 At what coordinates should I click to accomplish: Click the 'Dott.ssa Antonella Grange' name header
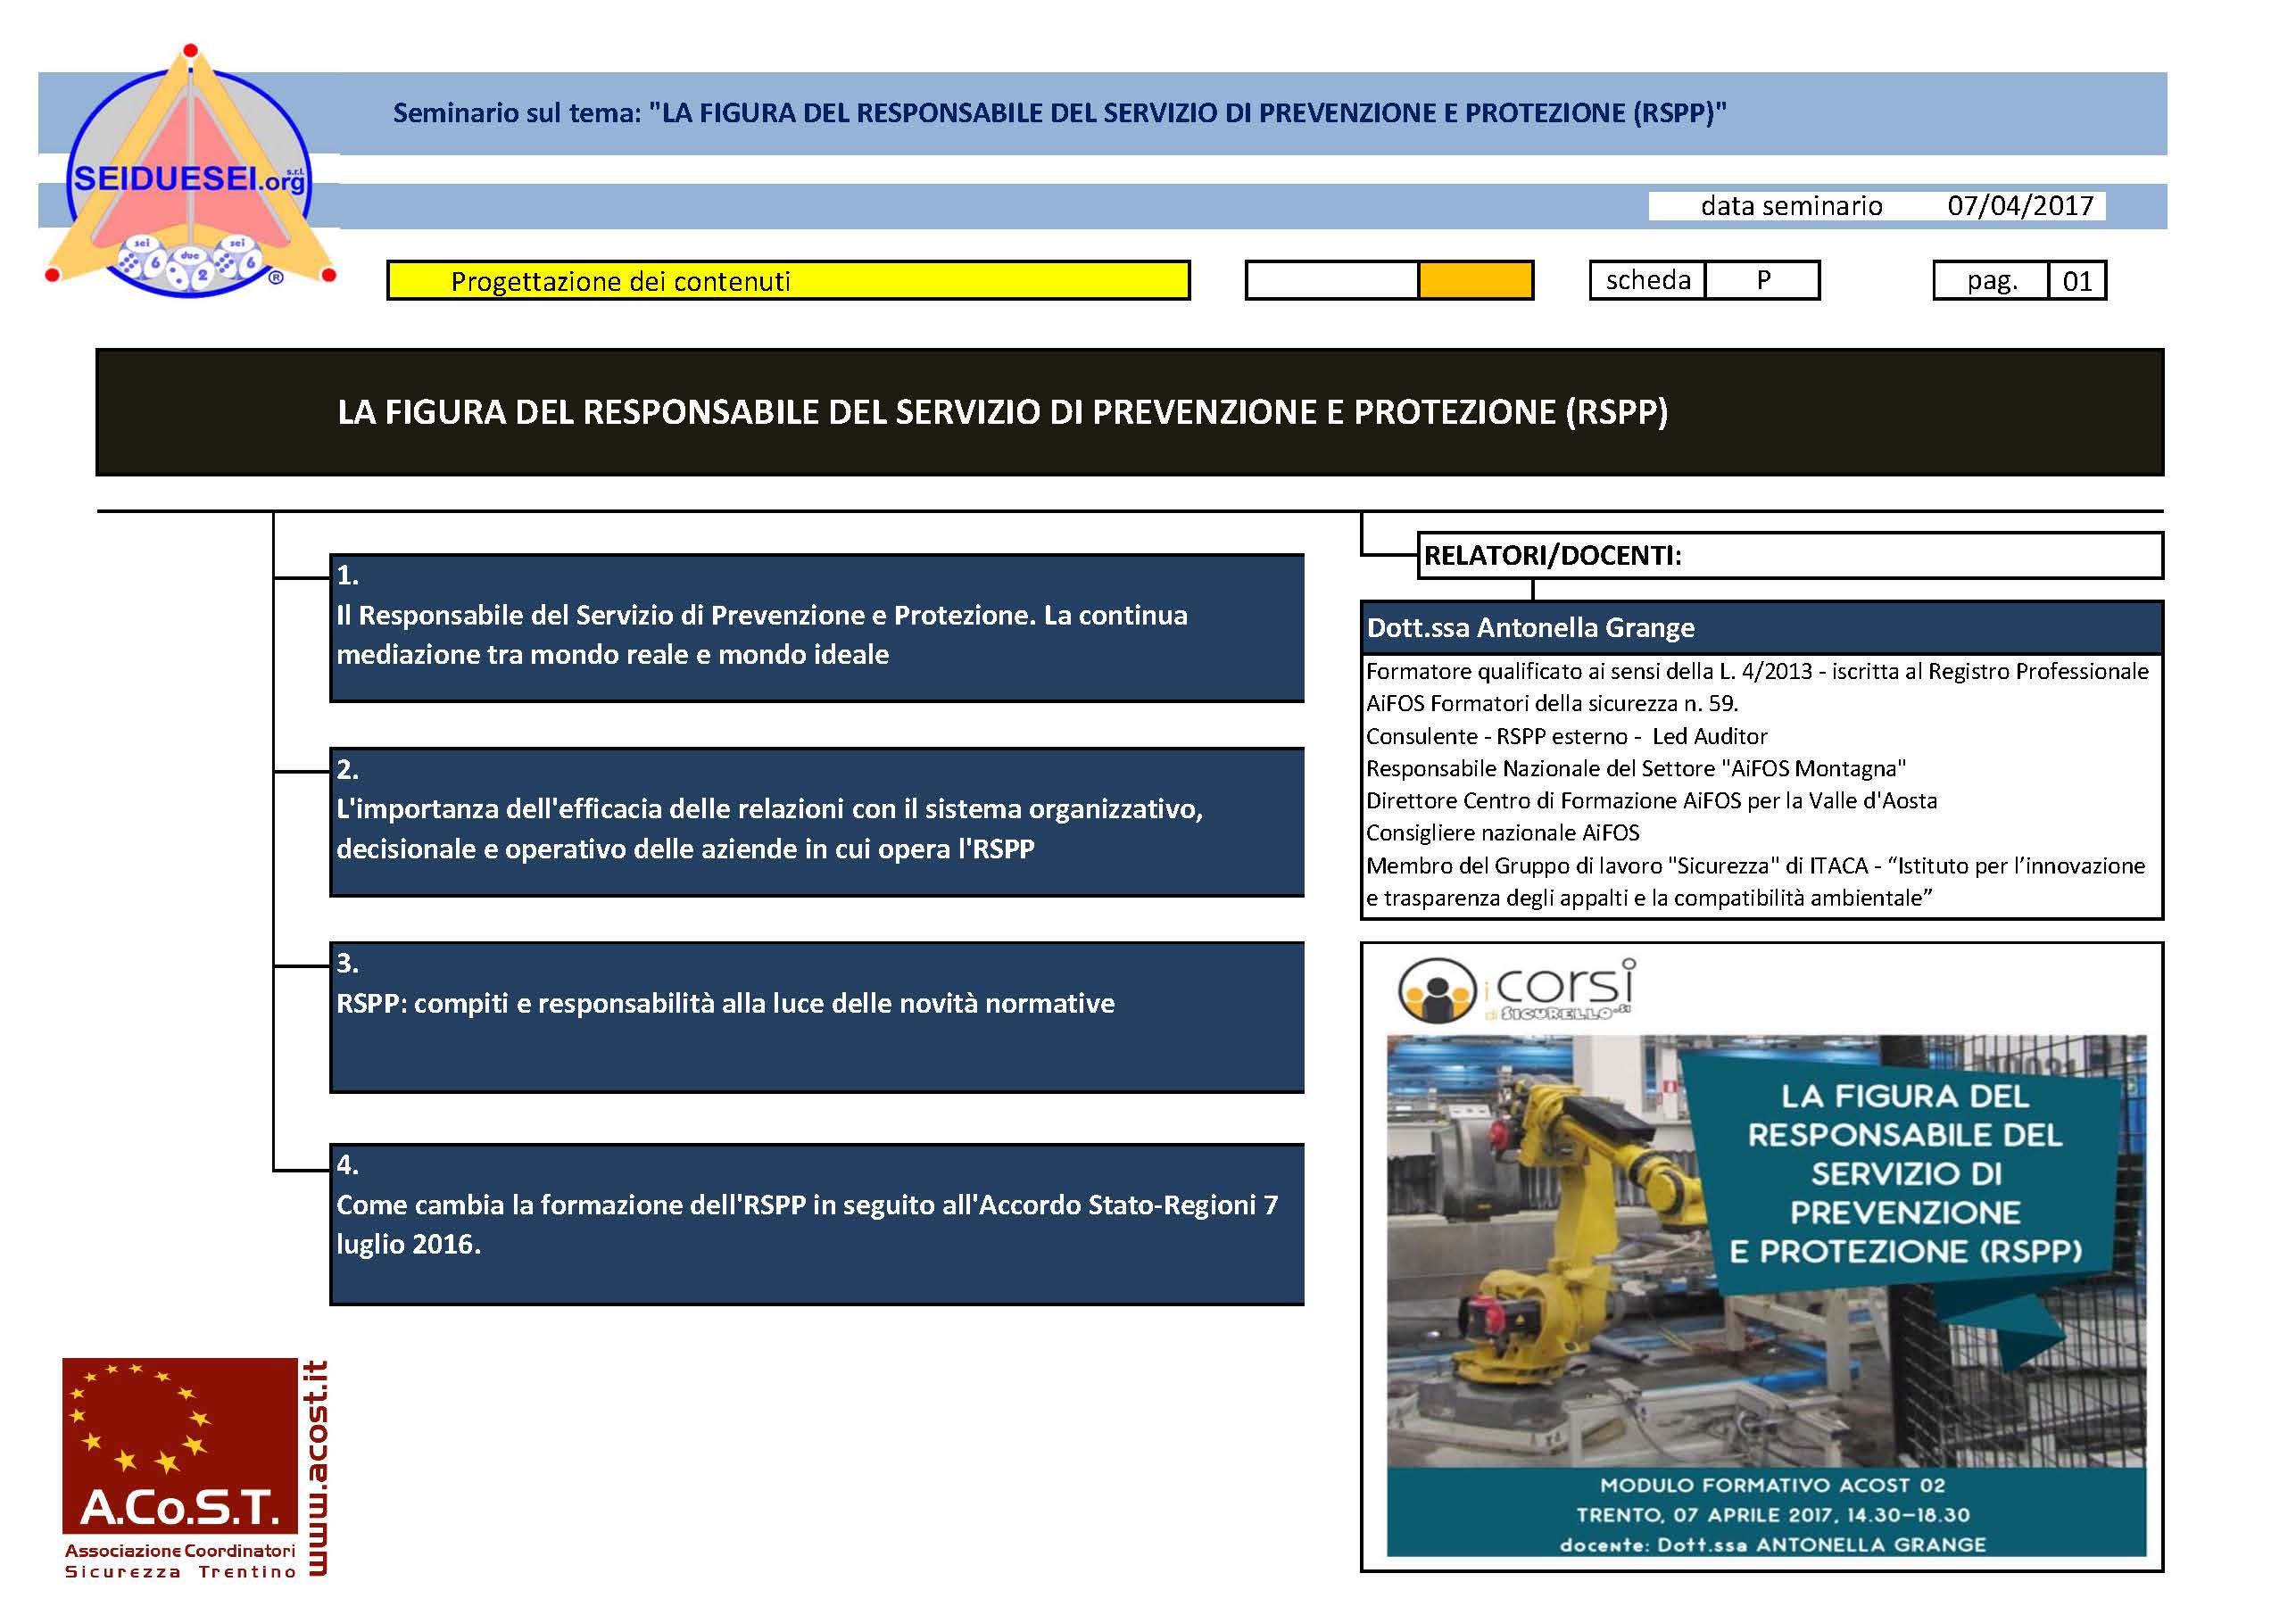1762,628
